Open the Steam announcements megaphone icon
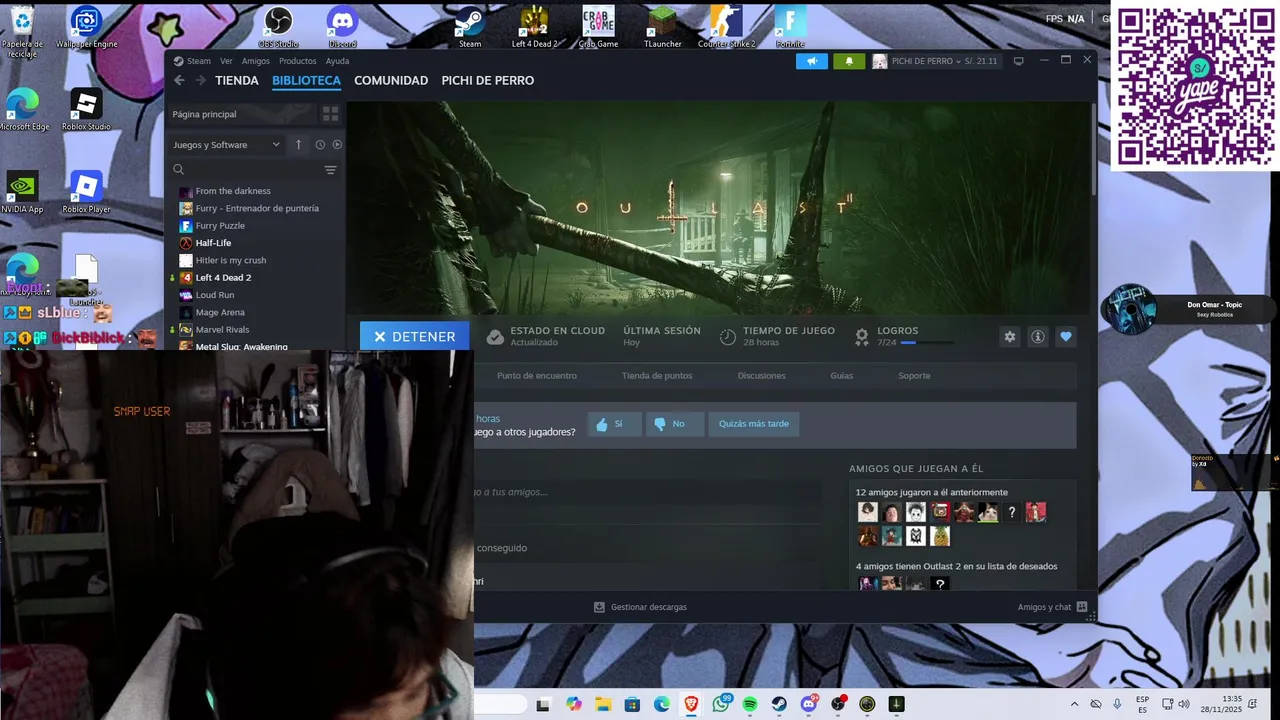 click(x=812, y=61)
